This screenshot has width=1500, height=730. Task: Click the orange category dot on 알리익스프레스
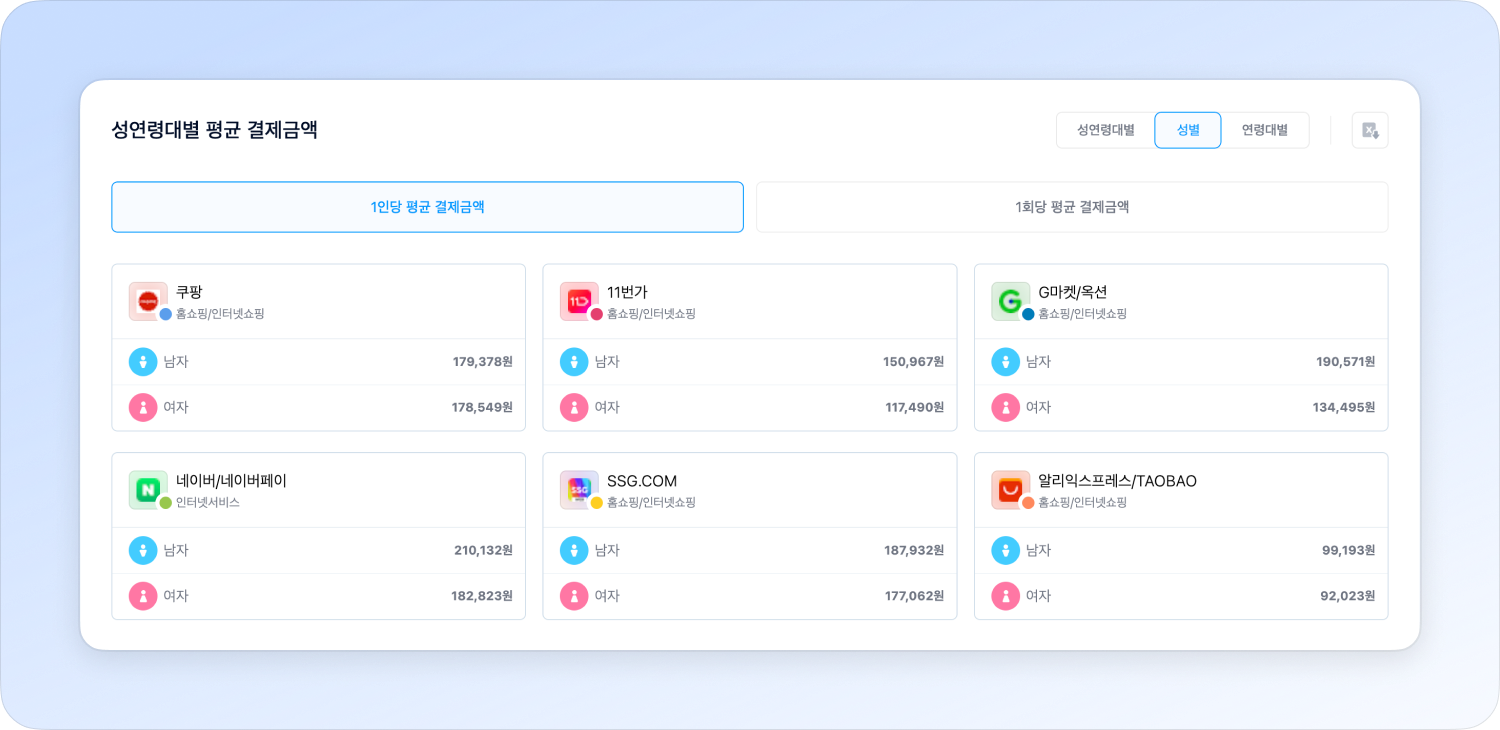(x=1028, y=503)
